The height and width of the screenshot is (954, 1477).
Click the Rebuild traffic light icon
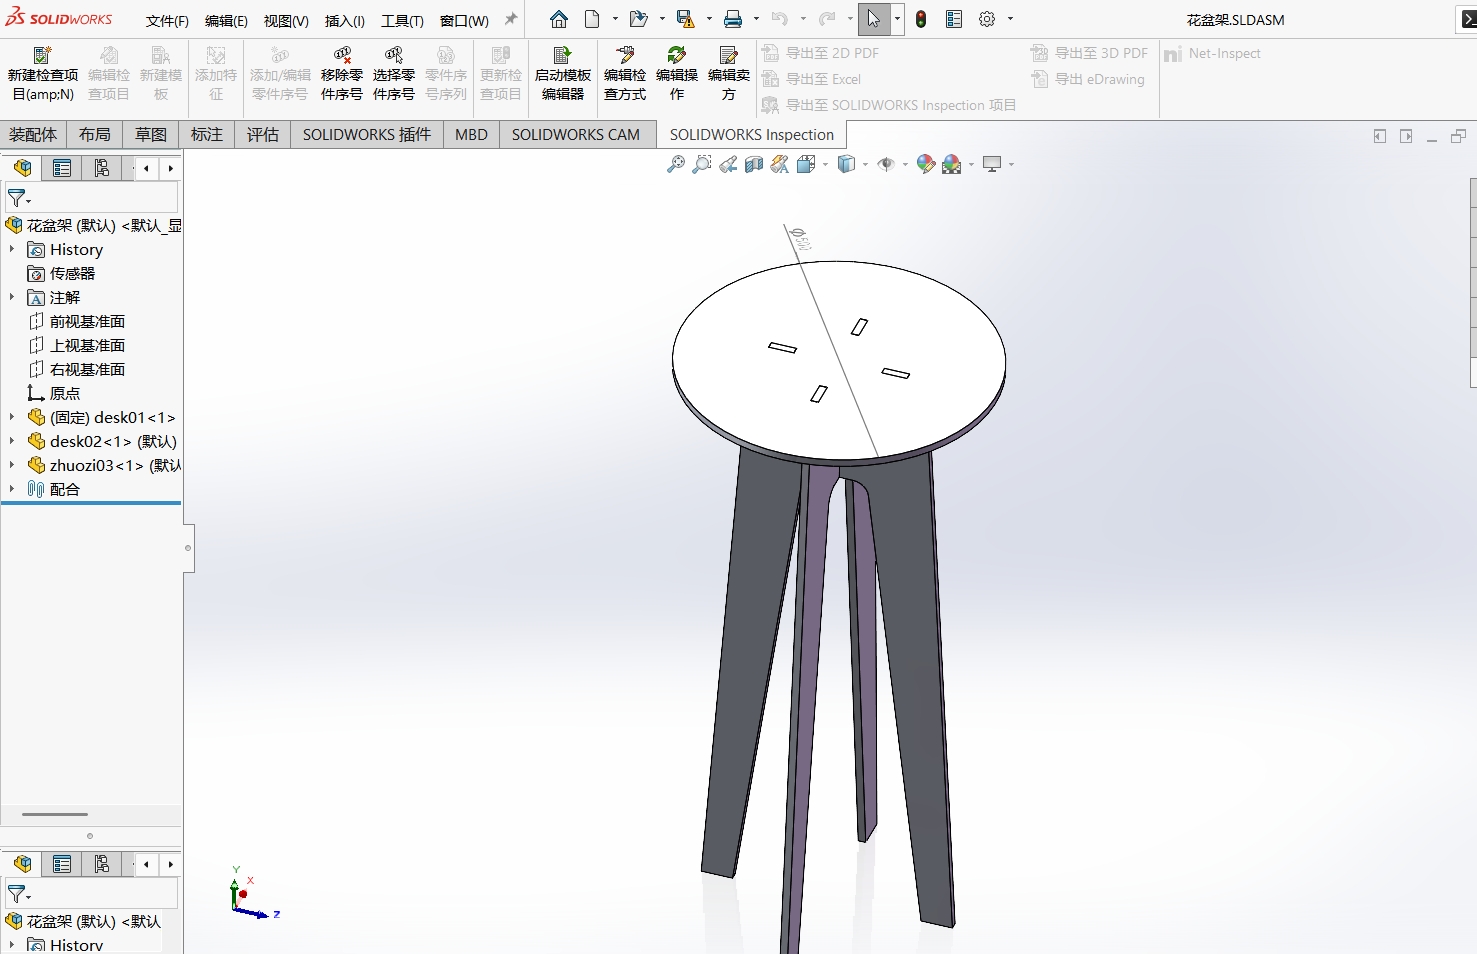[x=921, y=19]
